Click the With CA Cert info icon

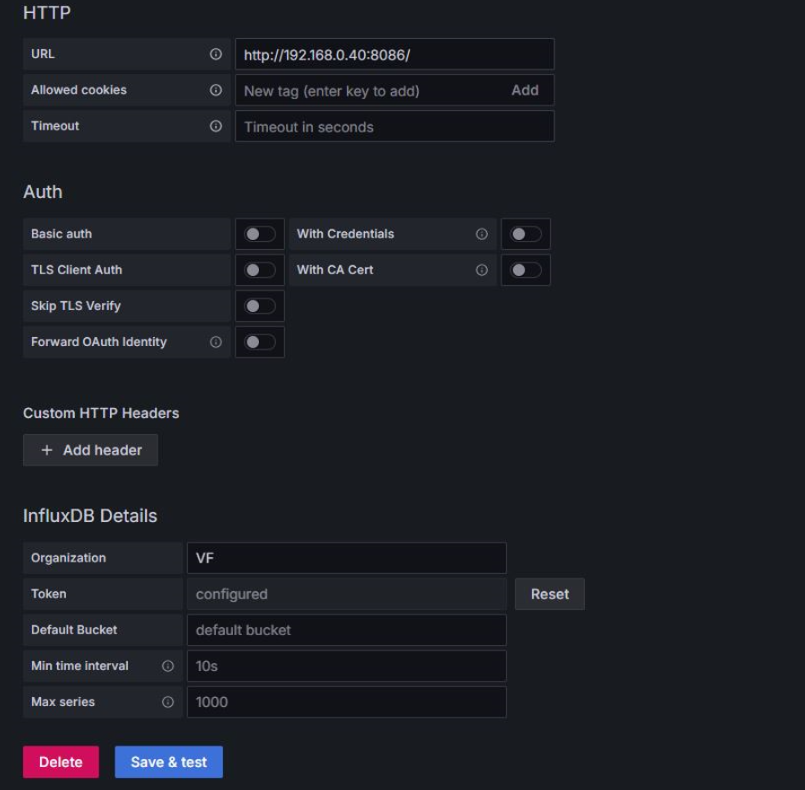tap(481, 270)
